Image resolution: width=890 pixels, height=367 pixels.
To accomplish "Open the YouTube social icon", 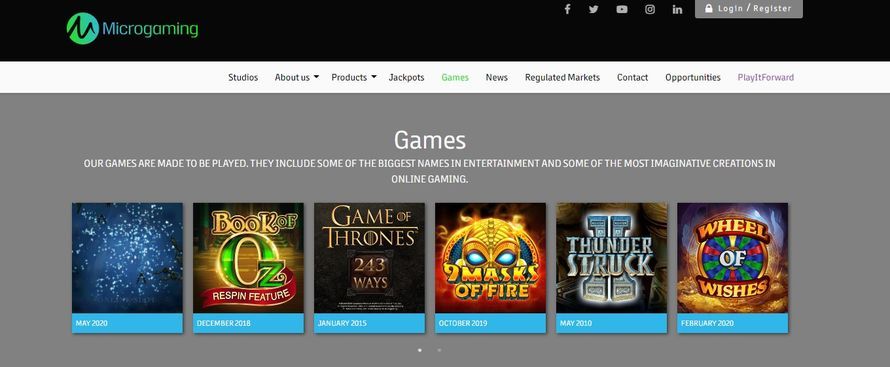I will coord(622,9).
